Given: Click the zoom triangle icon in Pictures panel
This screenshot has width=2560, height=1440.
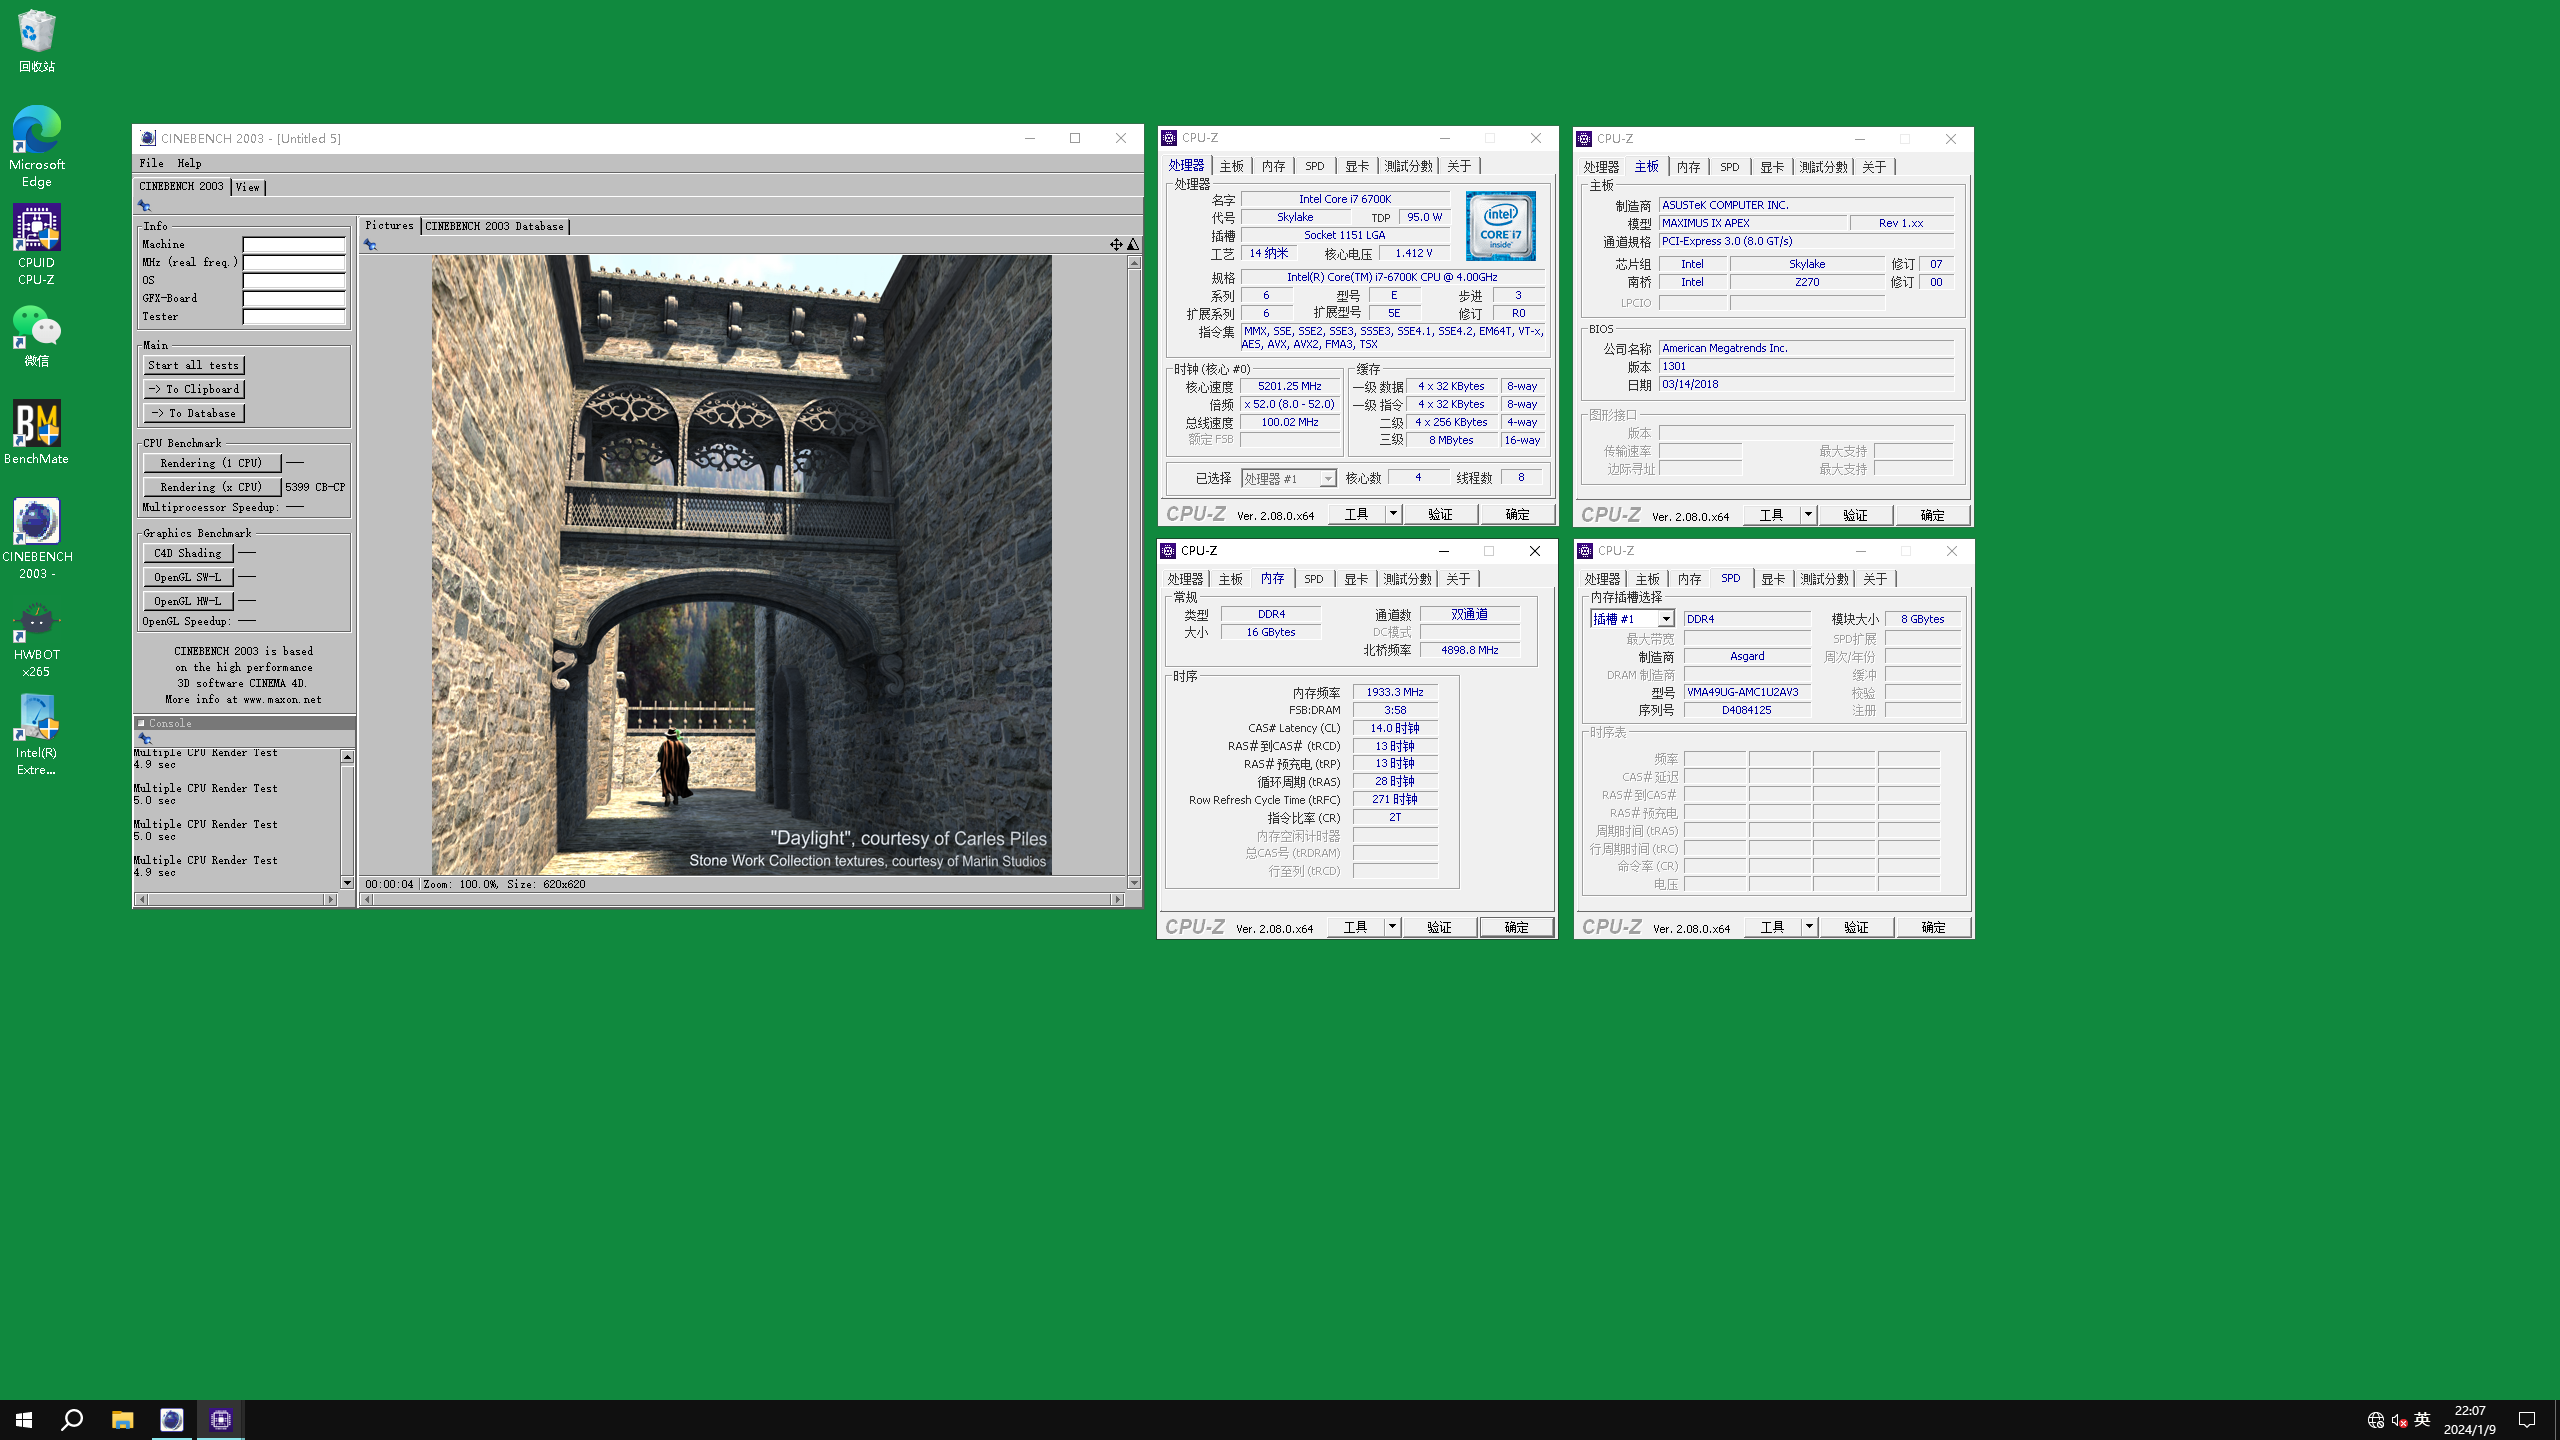Looking at the screenshot, I should 1133,245.
